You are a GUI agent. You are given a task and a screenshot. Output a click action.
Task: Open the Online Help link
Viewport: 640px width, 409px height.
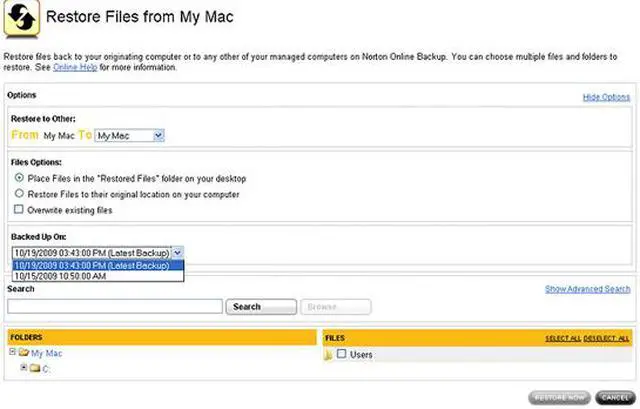[x=75, y=67]
